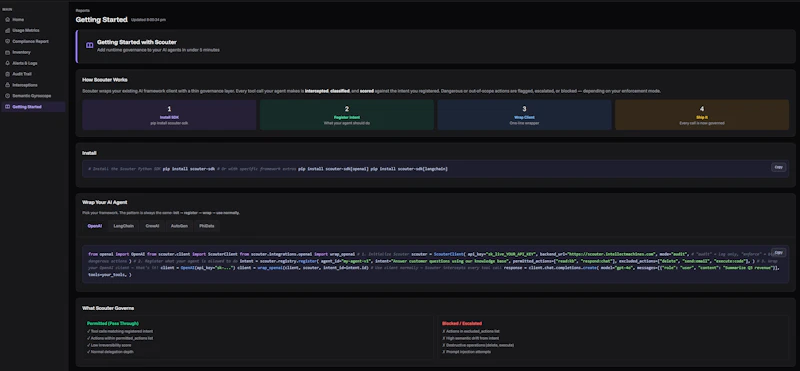Screen dimensions: 800x371
Task: Click the 'How Scouter Works' heading
Action: click(x=105, y=80)
